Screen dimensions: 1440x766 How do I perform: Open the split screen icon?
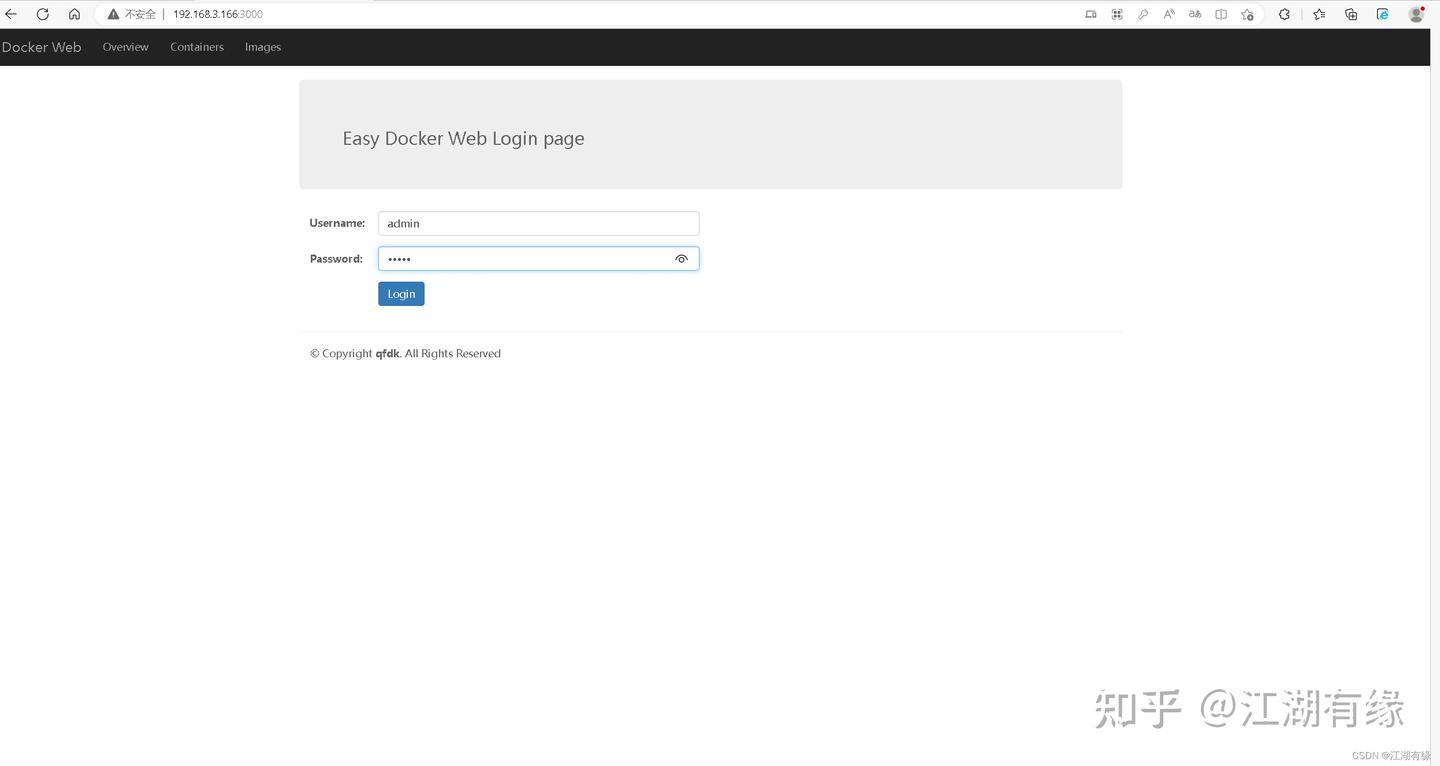coord(1221,14)
